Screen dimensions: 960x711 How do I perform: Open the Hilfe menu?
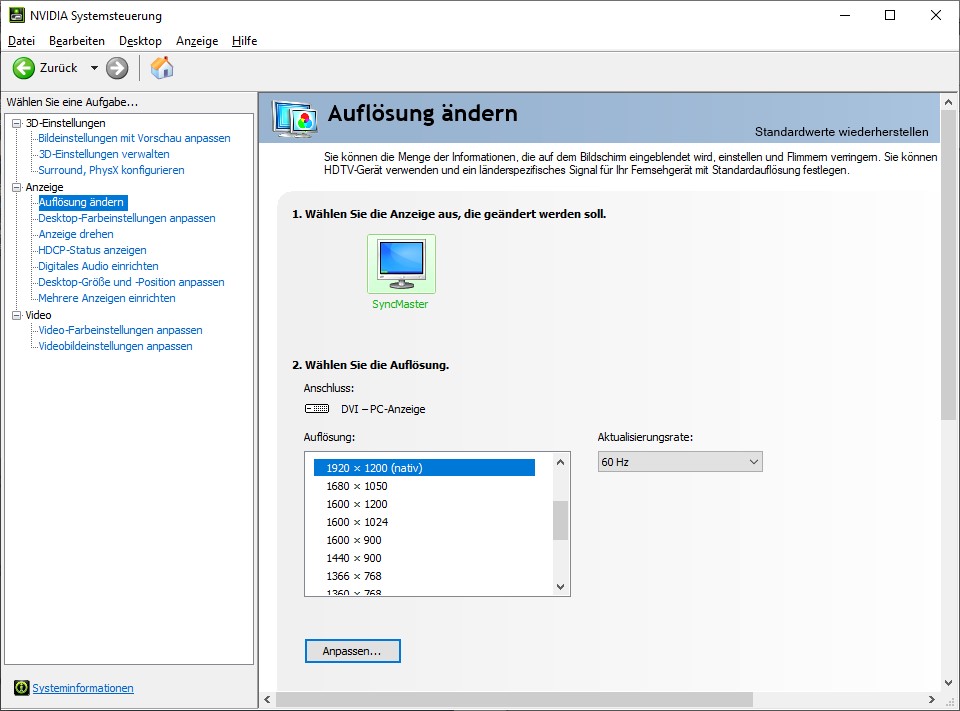click(x=244, y=41)
